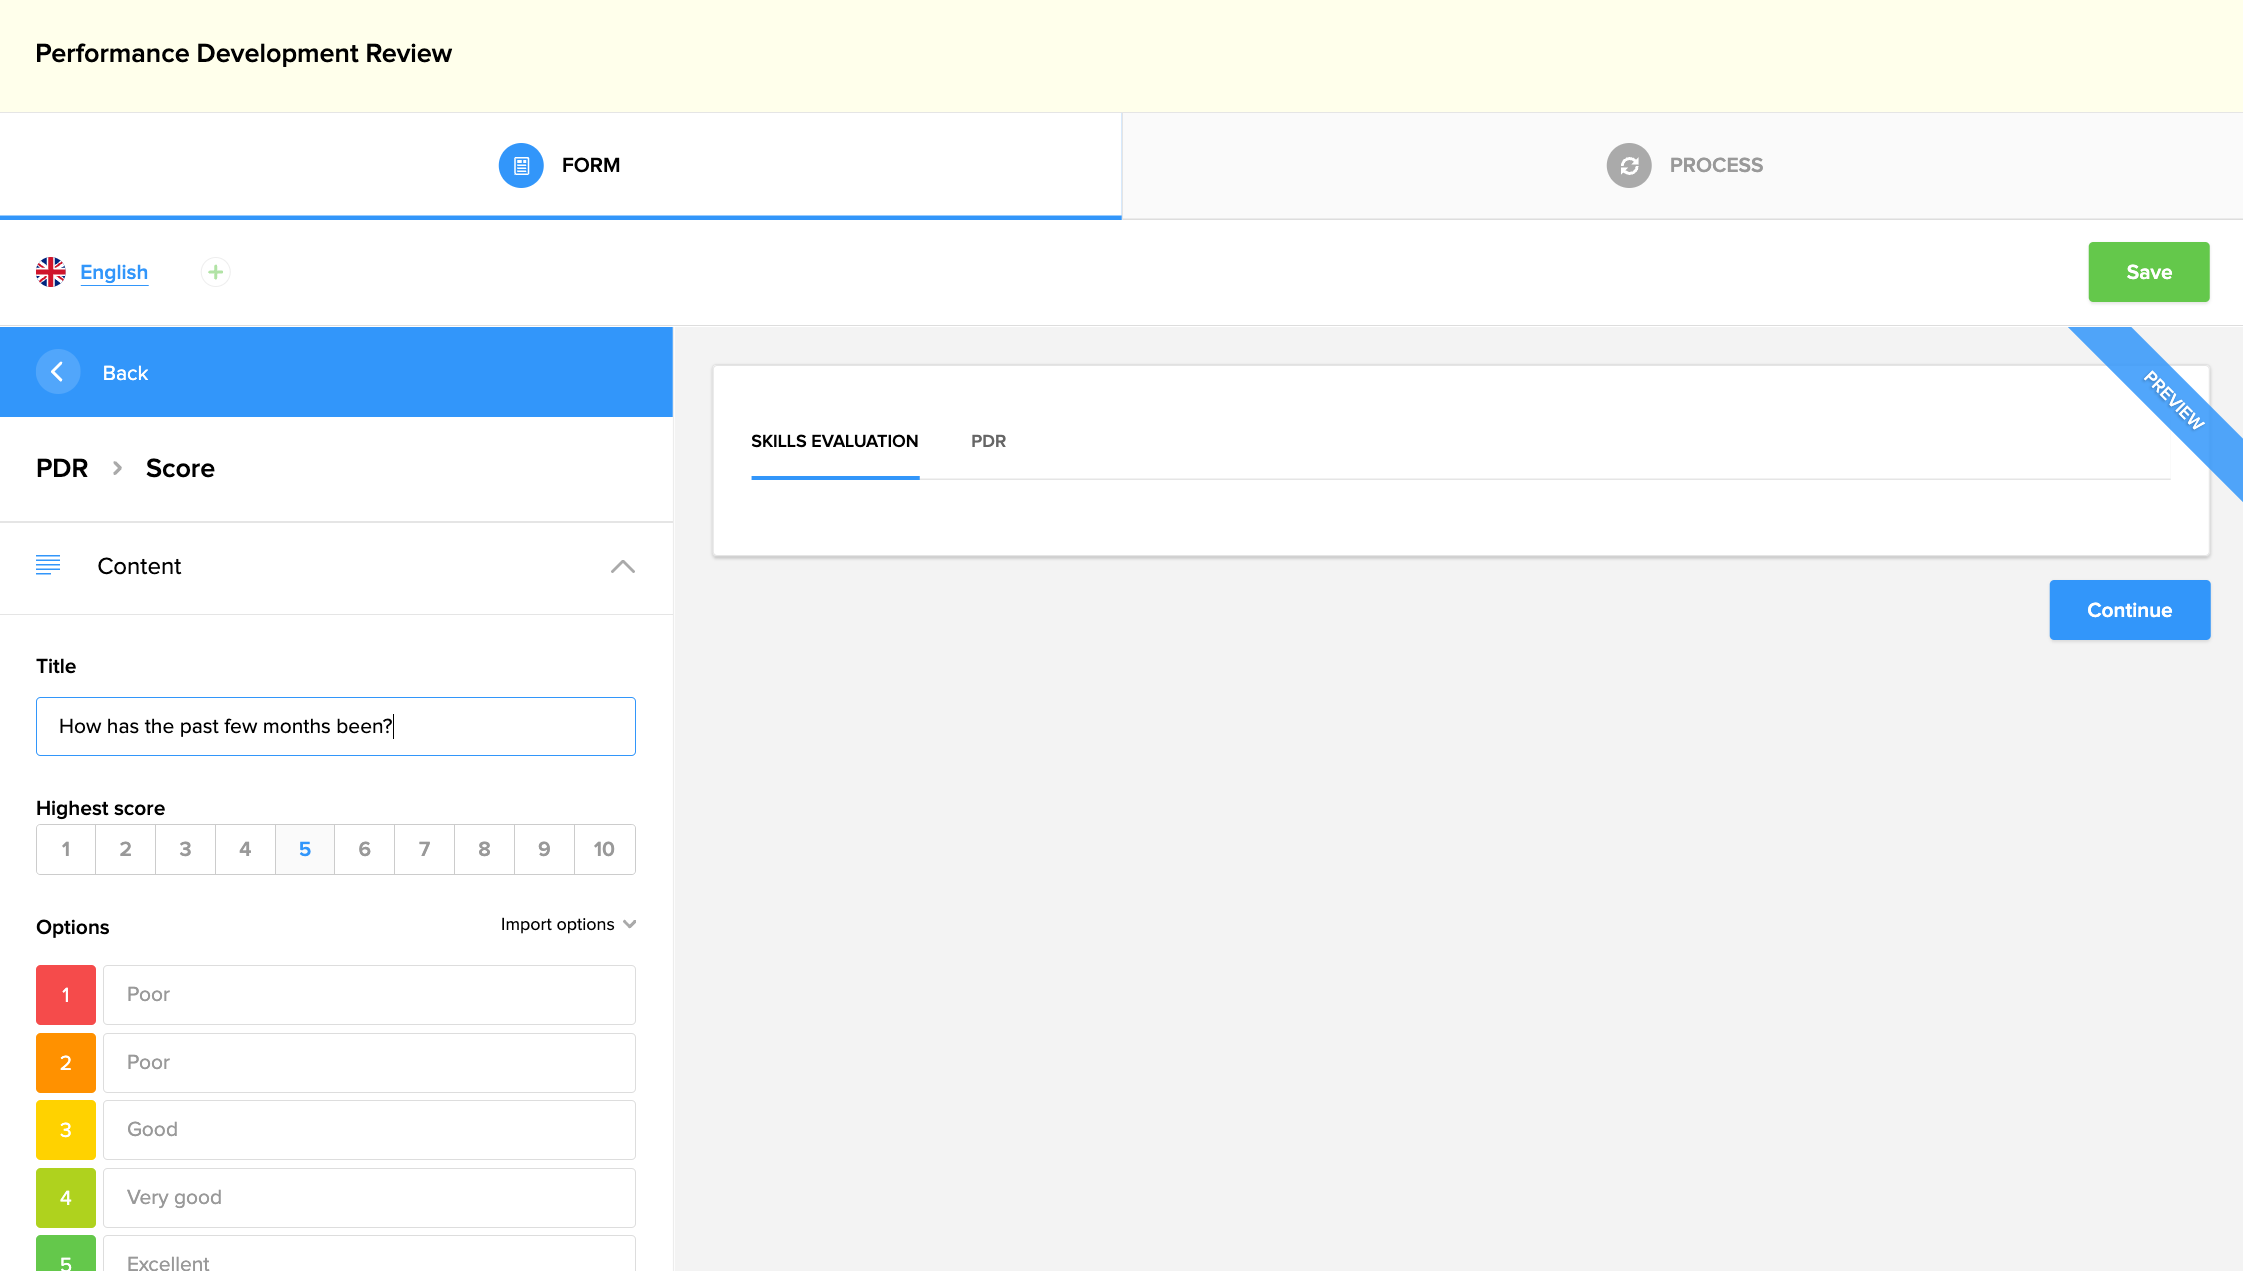Screen dimensions: 2243x1271
Task: Click the breadcrumb chevron after PDR
Action: coord(117,468)
